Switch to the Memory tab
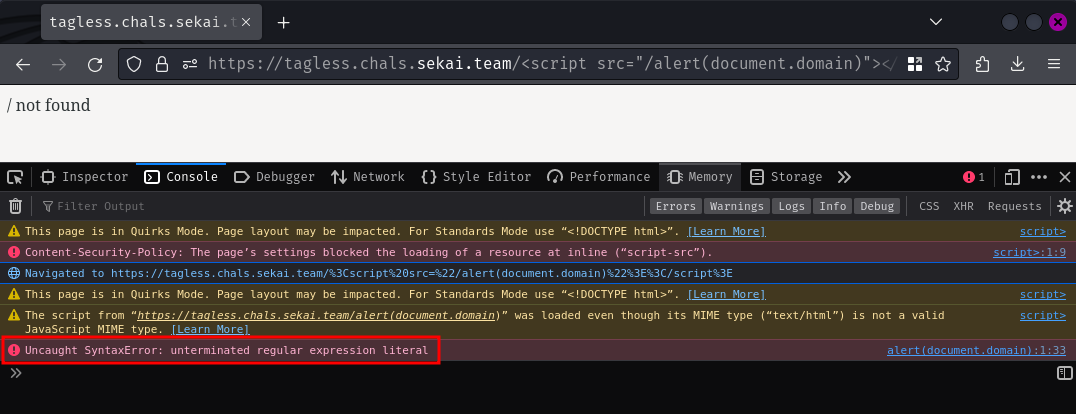 [x=700, y=177]
